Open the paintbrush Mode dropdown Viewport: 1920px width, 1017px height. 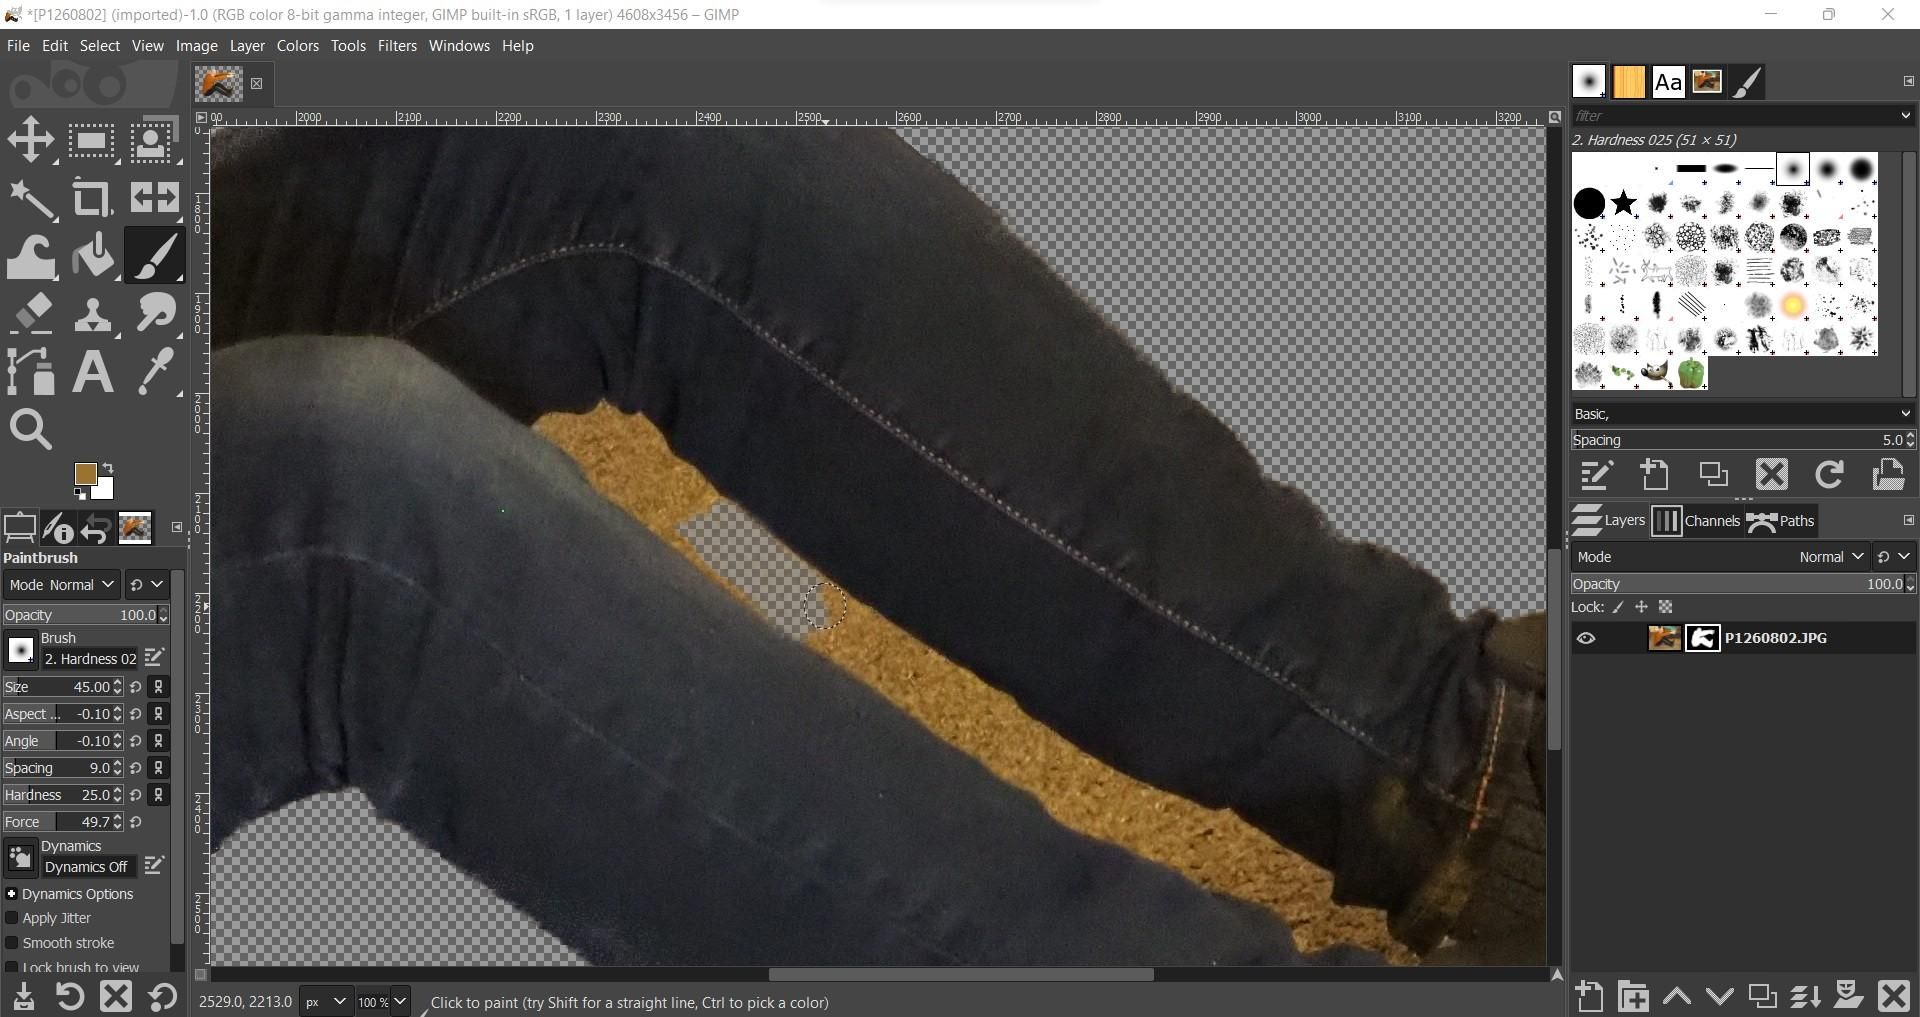tap(61, 584)
